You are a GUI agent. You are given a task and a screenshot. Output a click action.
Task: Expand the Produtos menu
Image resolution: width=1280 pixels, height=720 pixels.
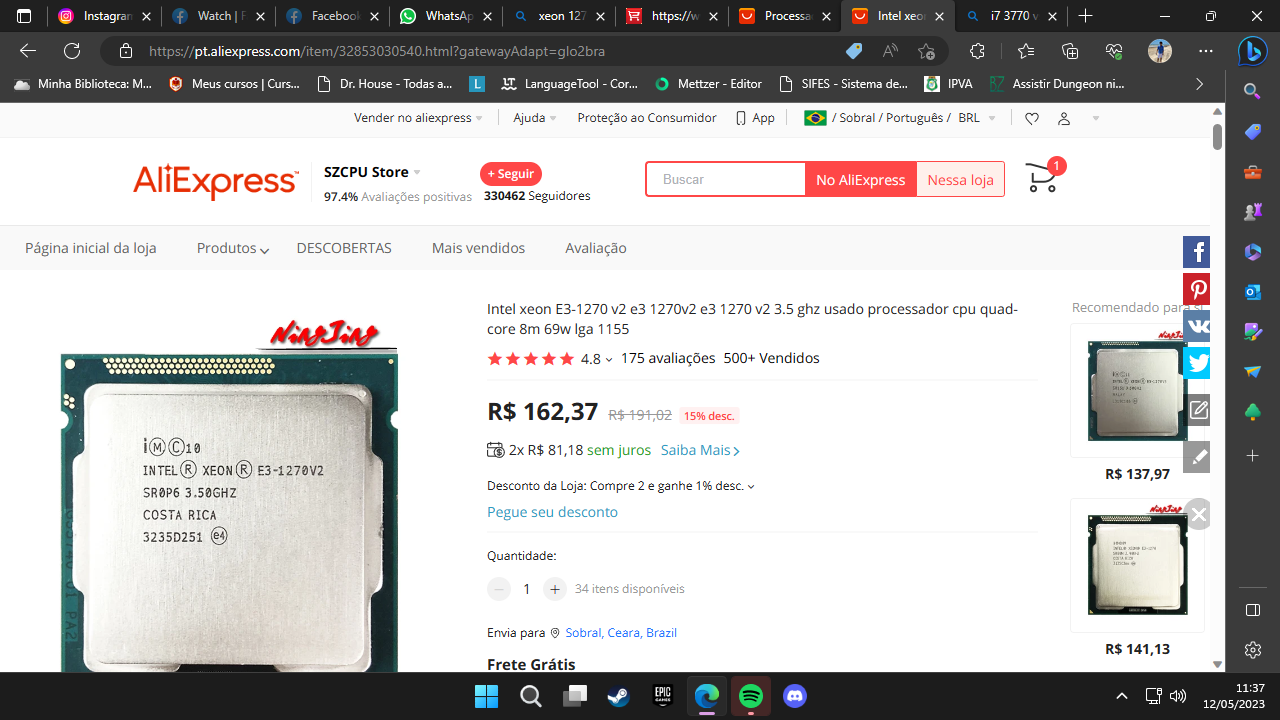[233, 248]
